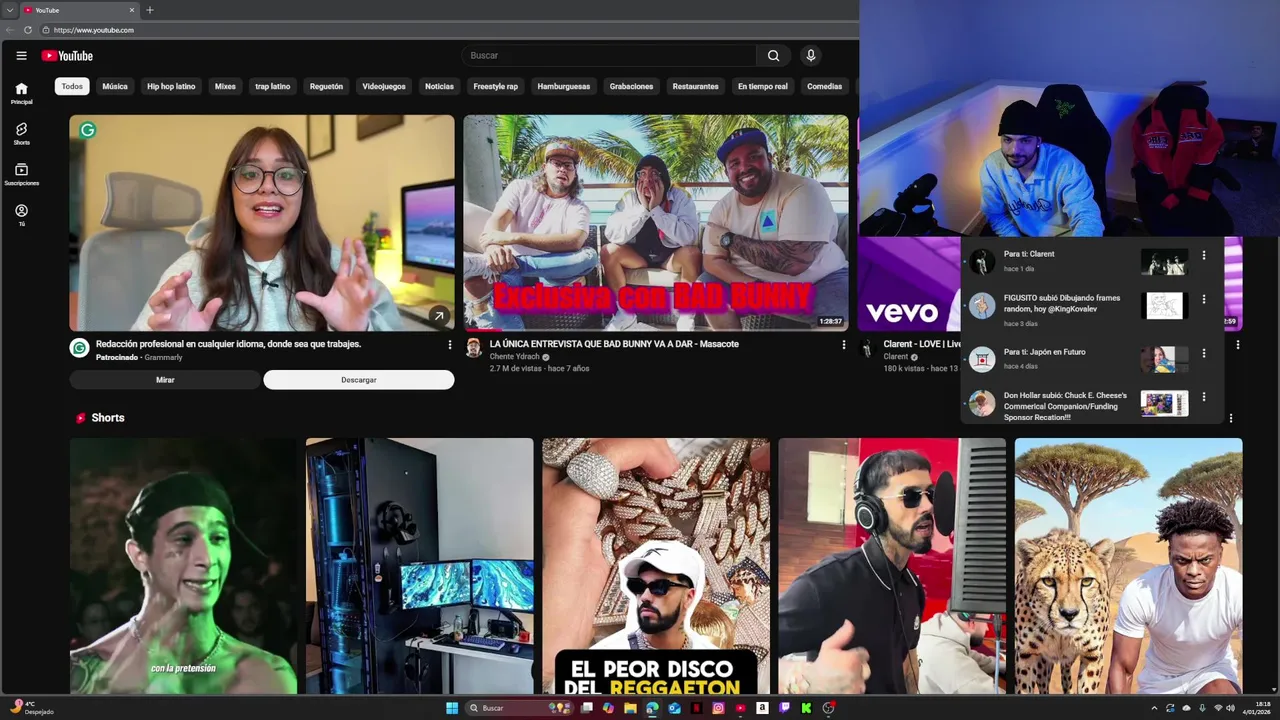Open the gaming PC setup short
The image size is (1280, 720).
420,566
